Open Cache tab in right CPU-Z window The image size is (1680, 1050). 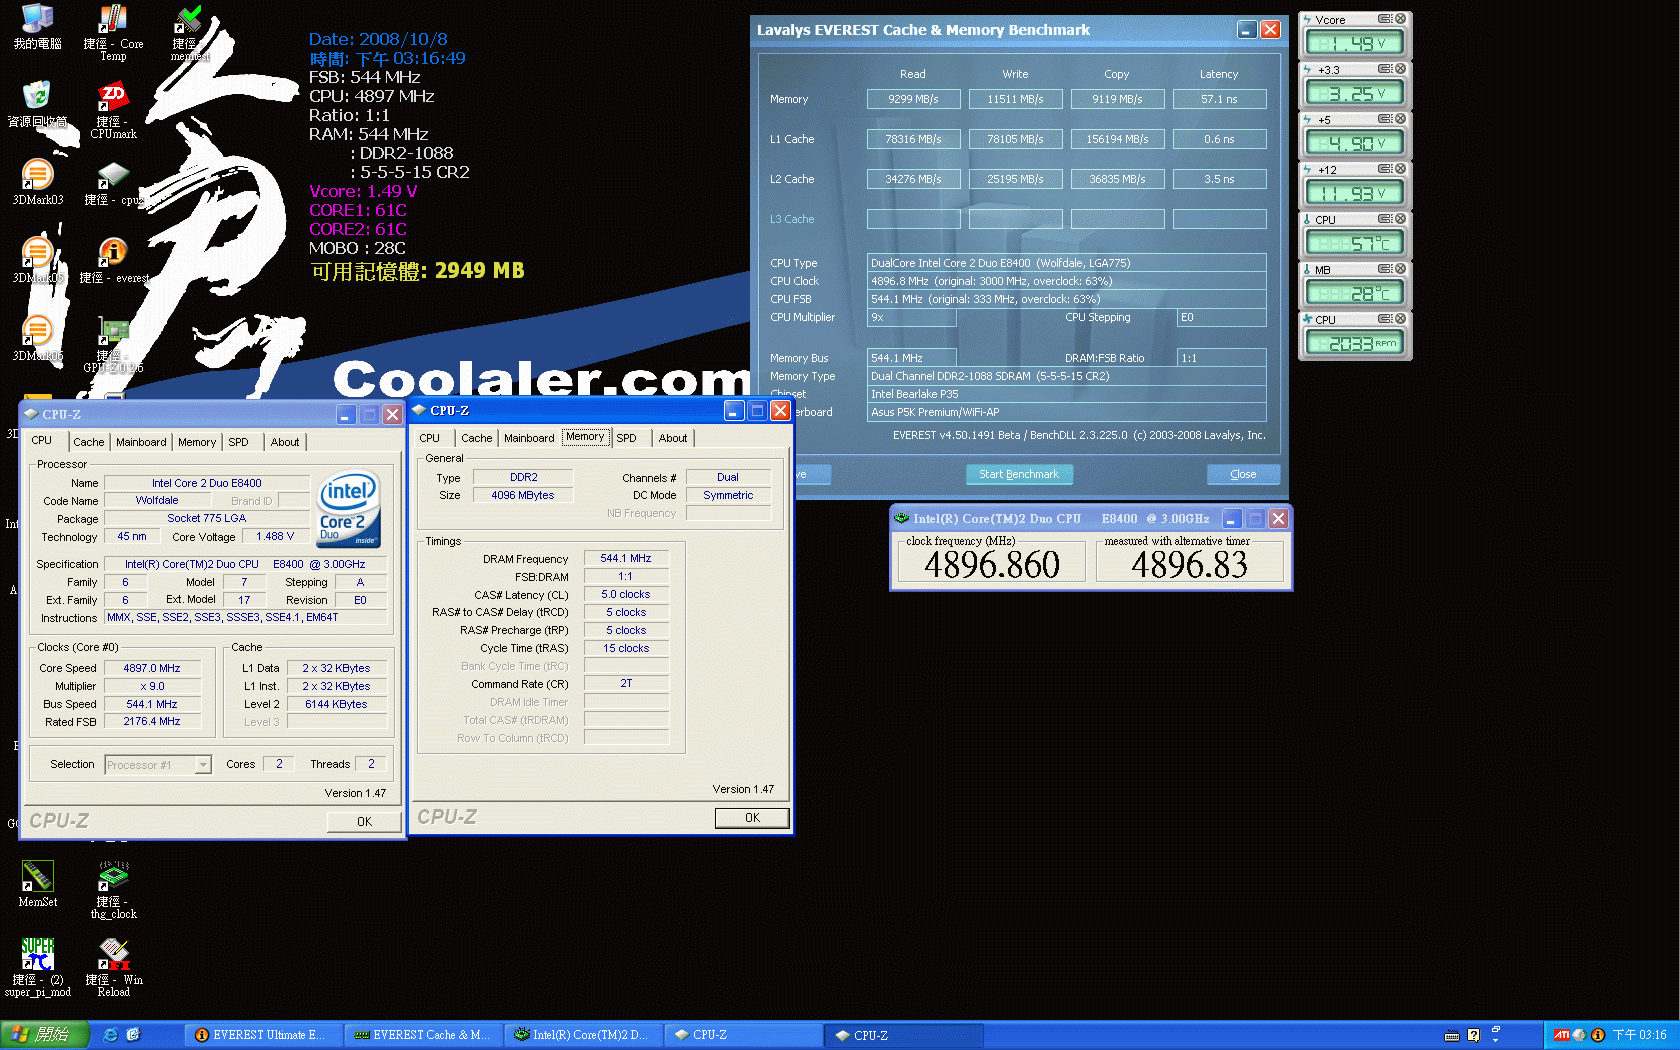coord(476,438)
